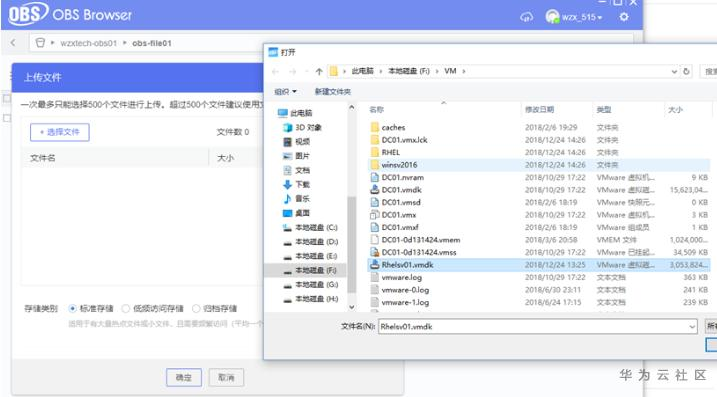Click the refresh icon beside address bar
The width and height of the screenshot is (717, 397).
[686, 71]
